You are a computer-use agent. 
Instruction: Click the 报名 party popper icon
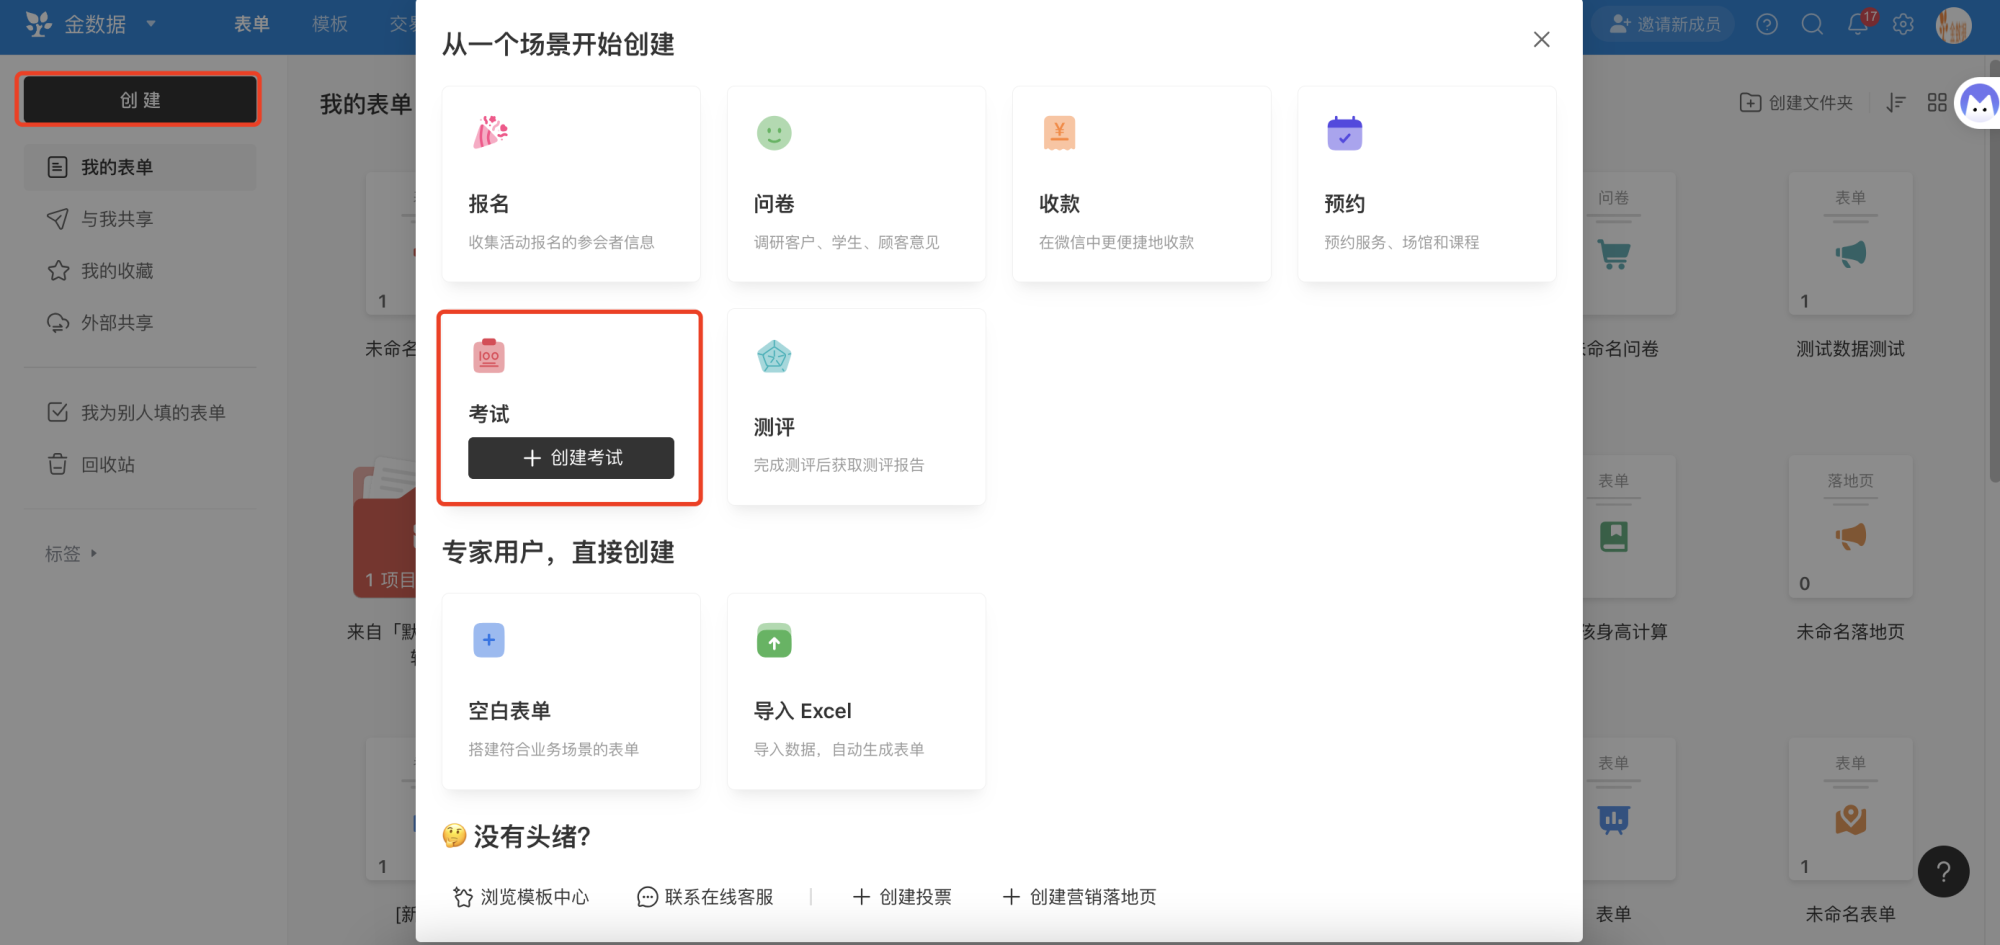(490, 132)
